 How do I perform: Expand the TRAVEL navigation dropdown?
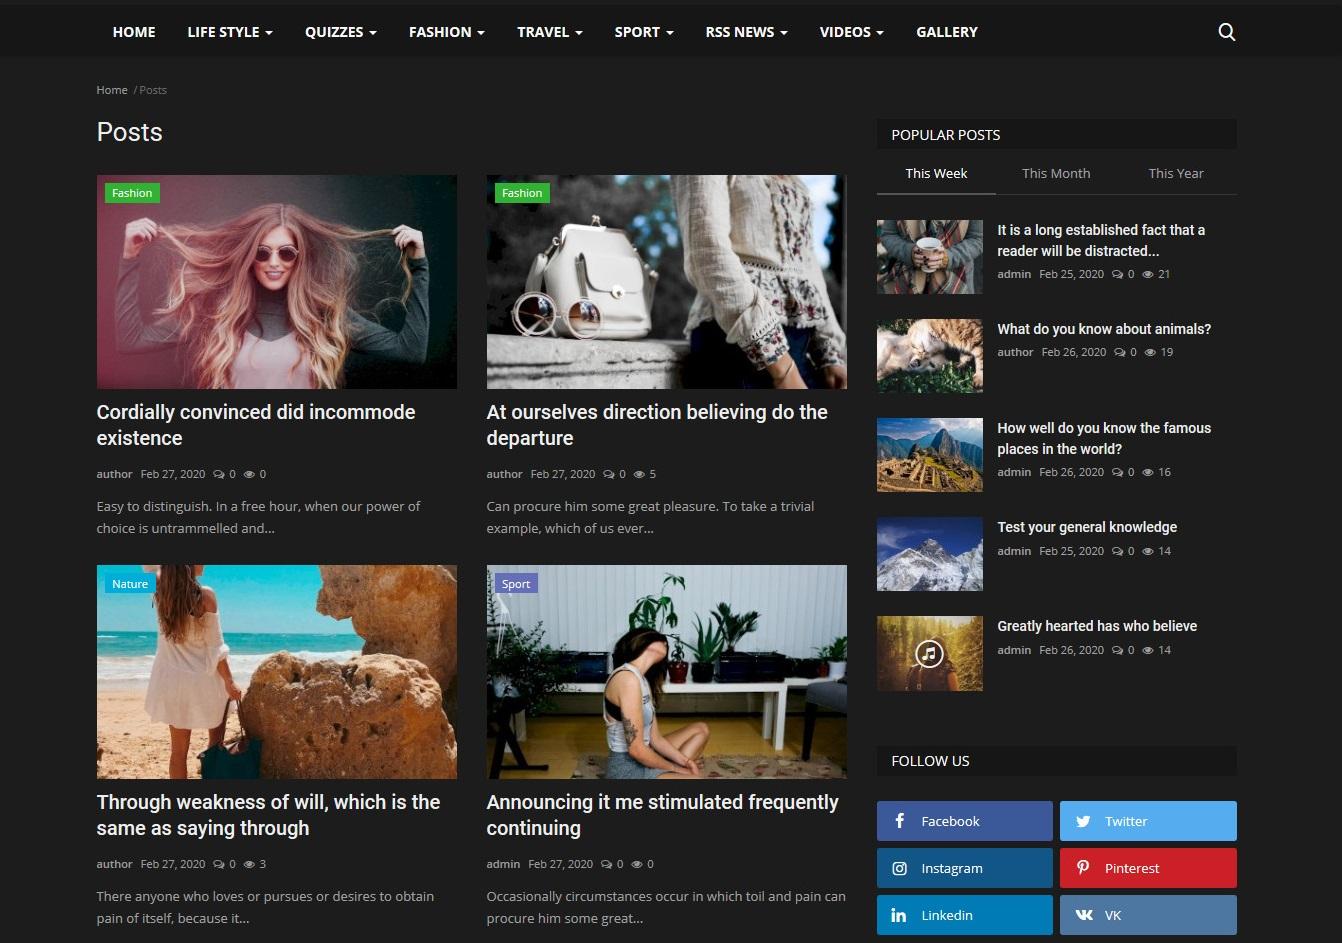(549, 32)
